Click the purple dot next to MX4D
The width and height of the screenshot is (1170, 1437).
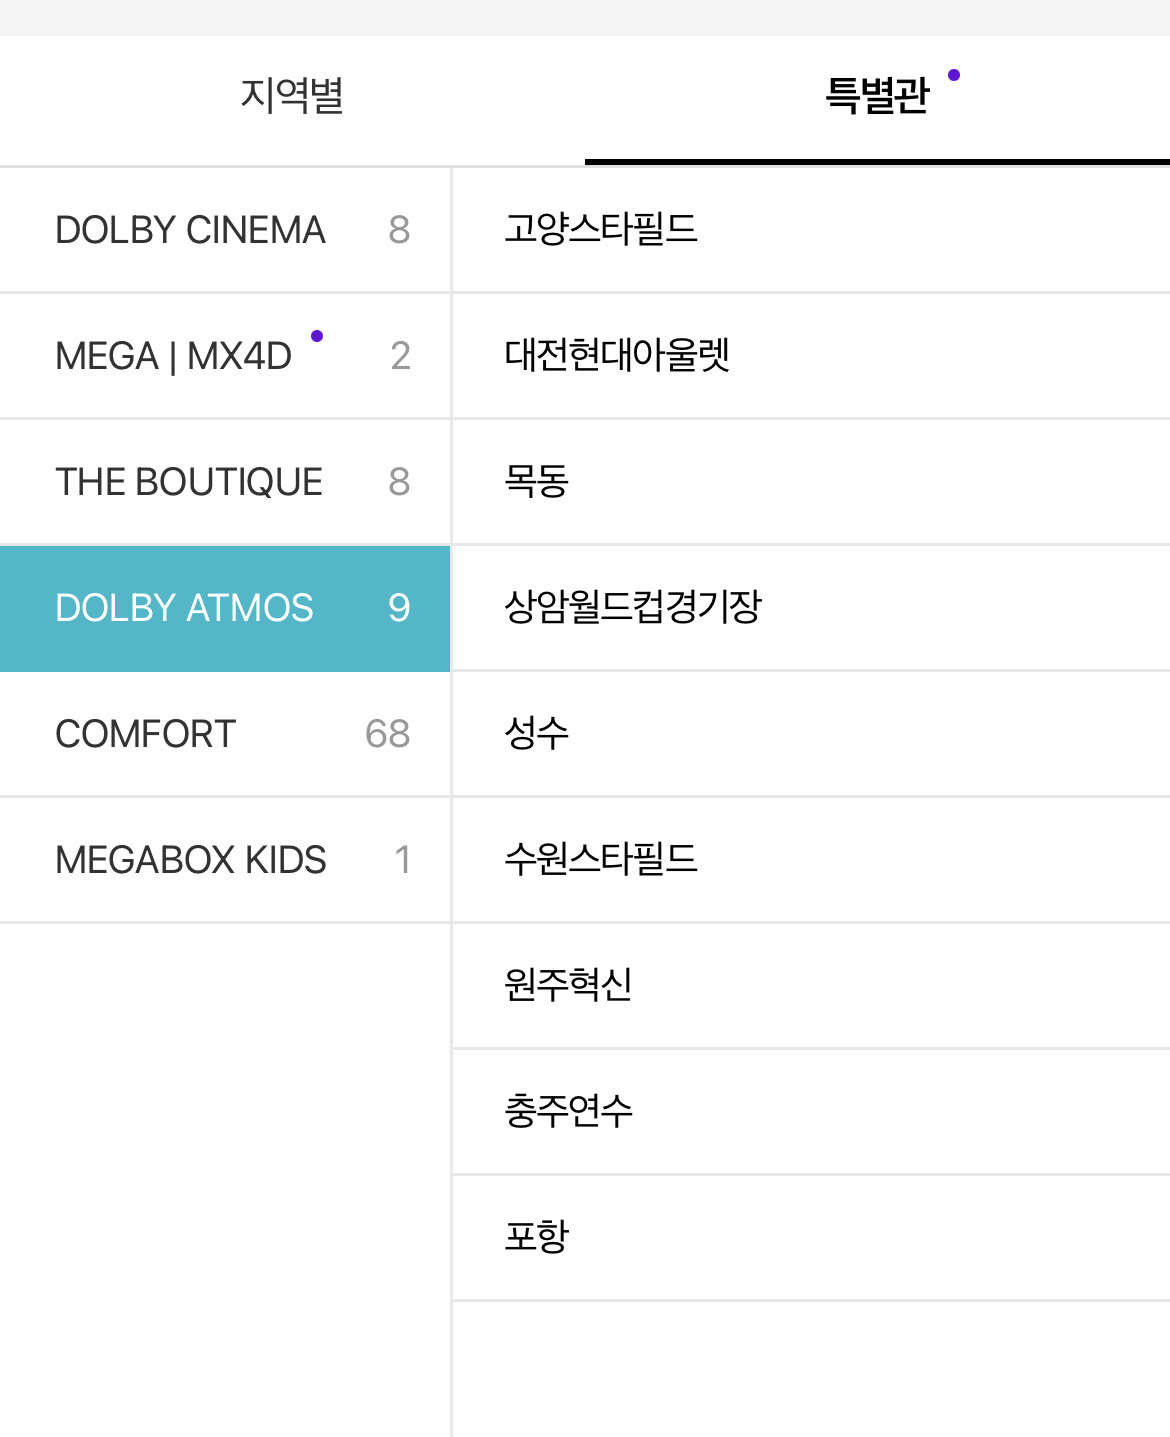pos(317,336)
